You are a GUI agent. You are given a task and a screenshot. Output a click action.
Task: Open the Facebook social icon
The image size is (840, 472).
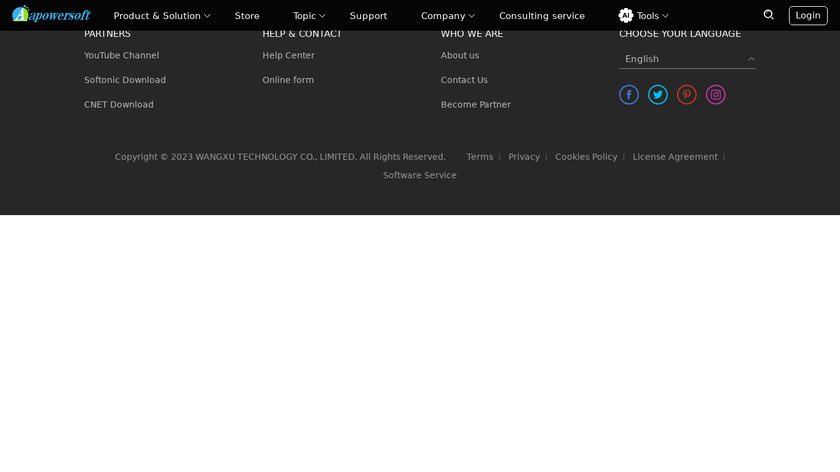tap(629, 95)
